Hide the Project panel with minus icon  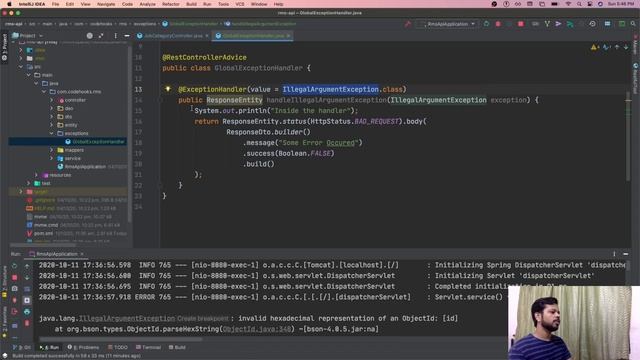(127, 36)
